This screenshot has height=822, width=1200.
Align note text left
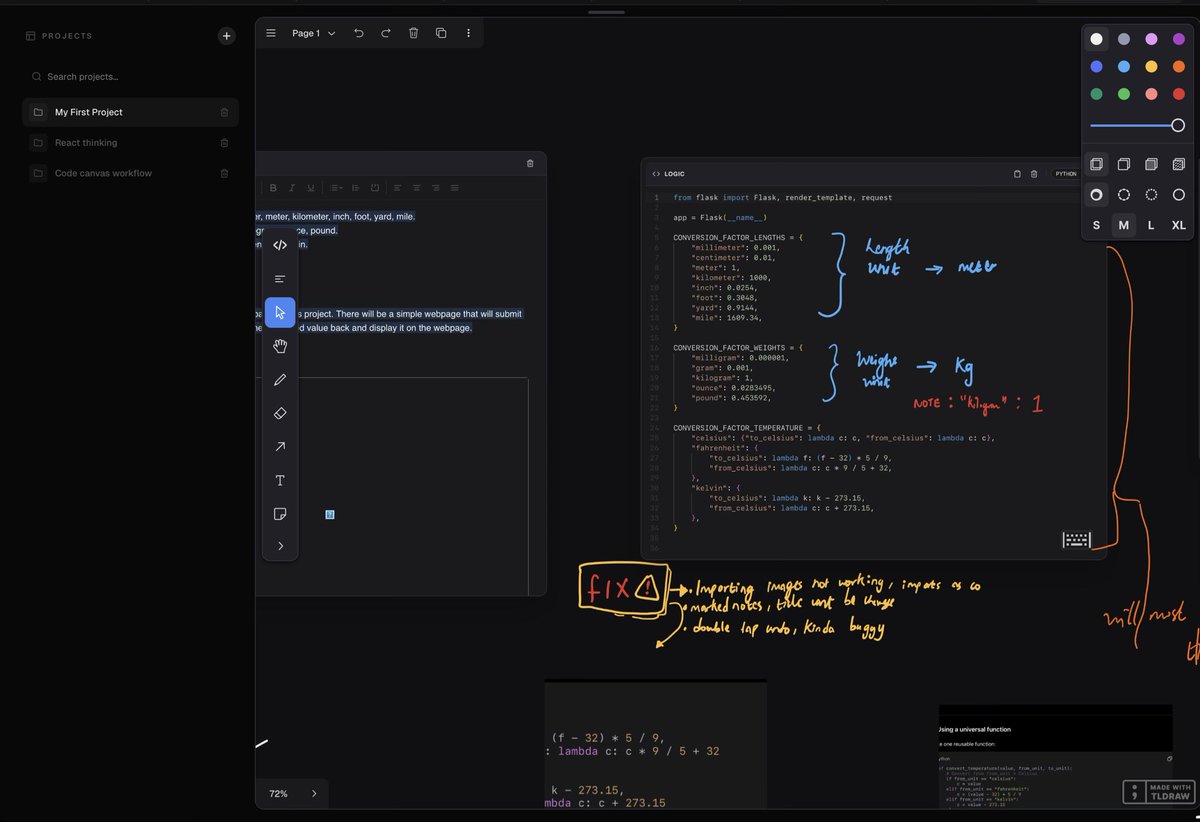pos(397,188)
